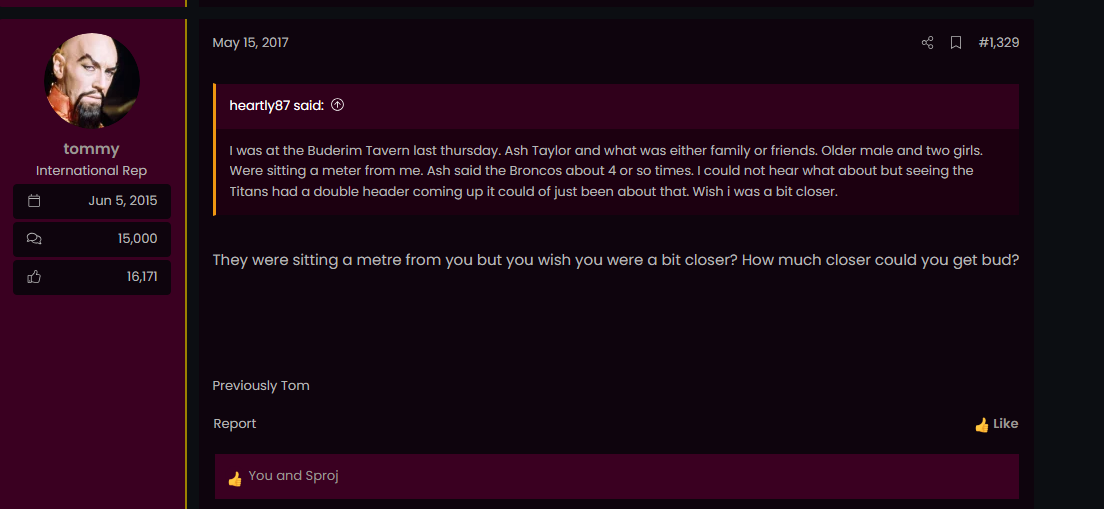The image size is (1104, 509).
Task: Click the share icon on post #1,329
Action: coord(927,43)
